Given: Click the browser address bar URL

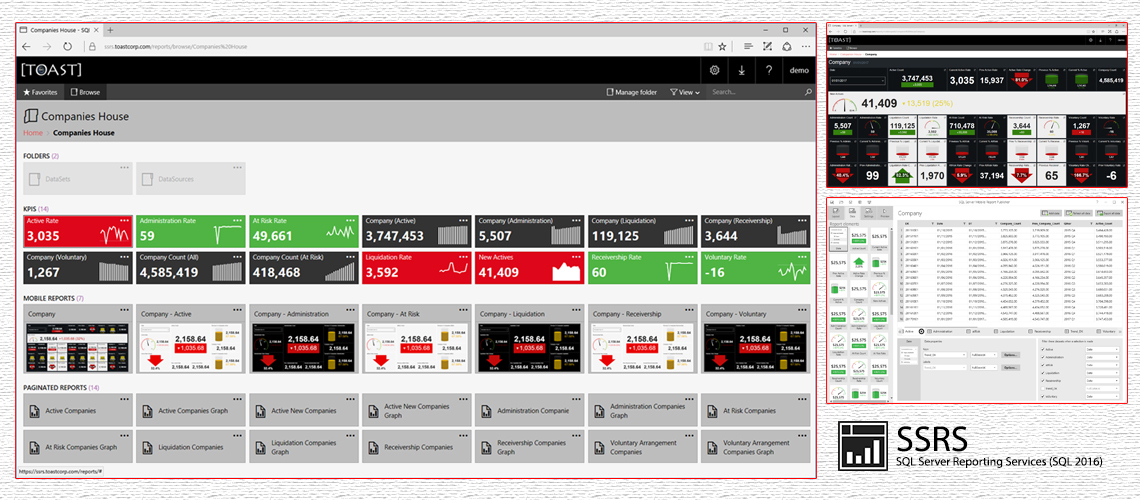Looking at the screenshot, I should [175, 47].
